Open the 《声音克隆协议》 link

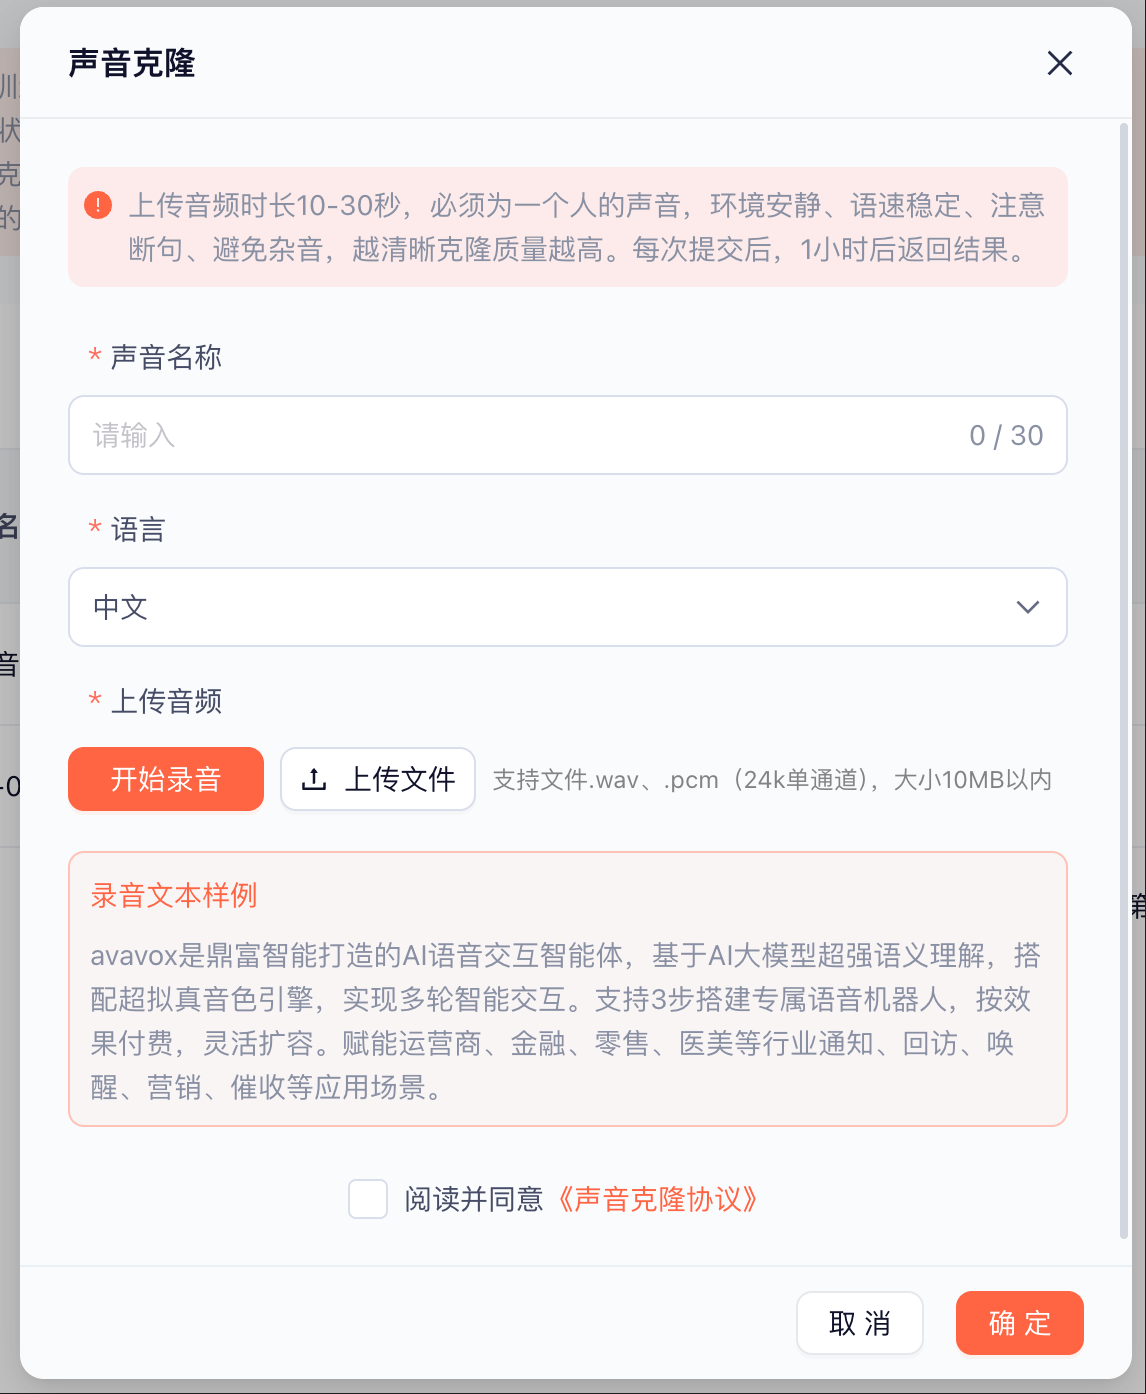pos(657,1199)
